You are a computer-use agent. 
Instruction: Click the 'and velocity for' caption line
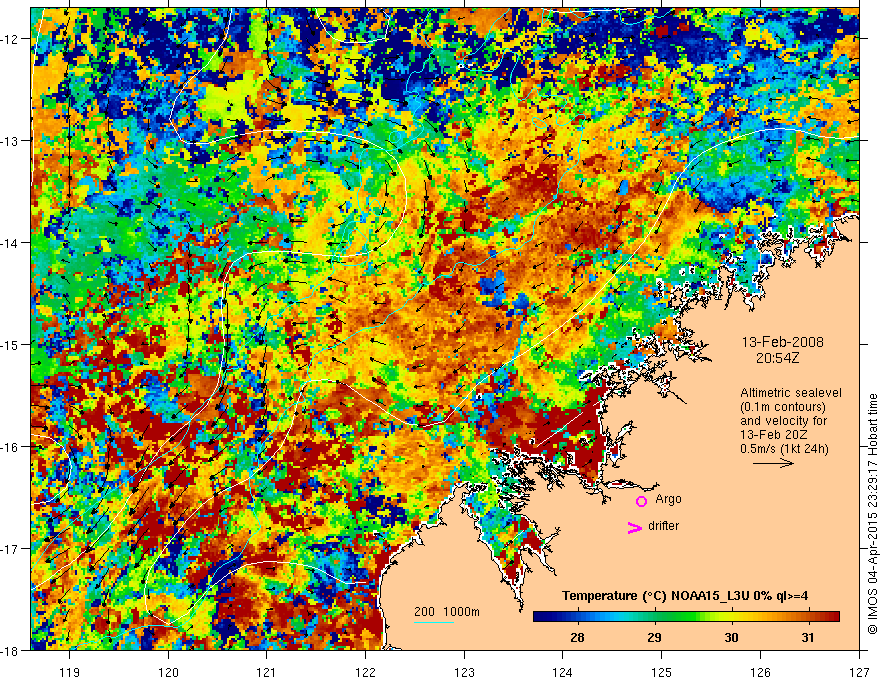(783, 420)
